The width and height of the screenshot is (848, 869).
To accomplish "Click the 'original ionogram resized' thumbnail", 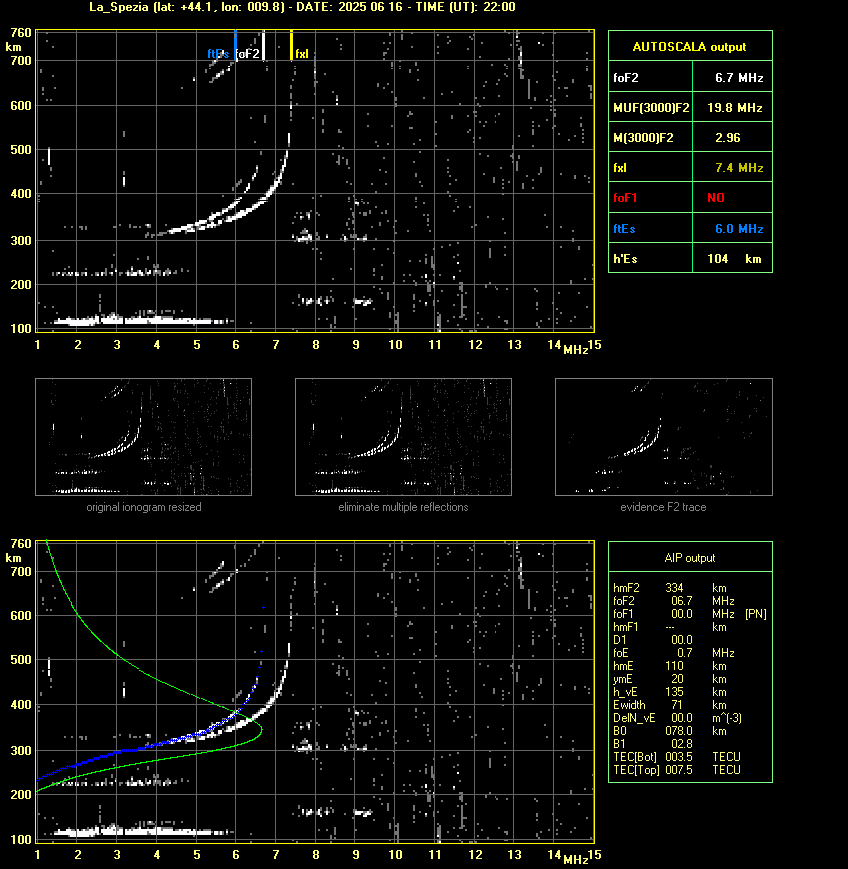I will [144, 437].
